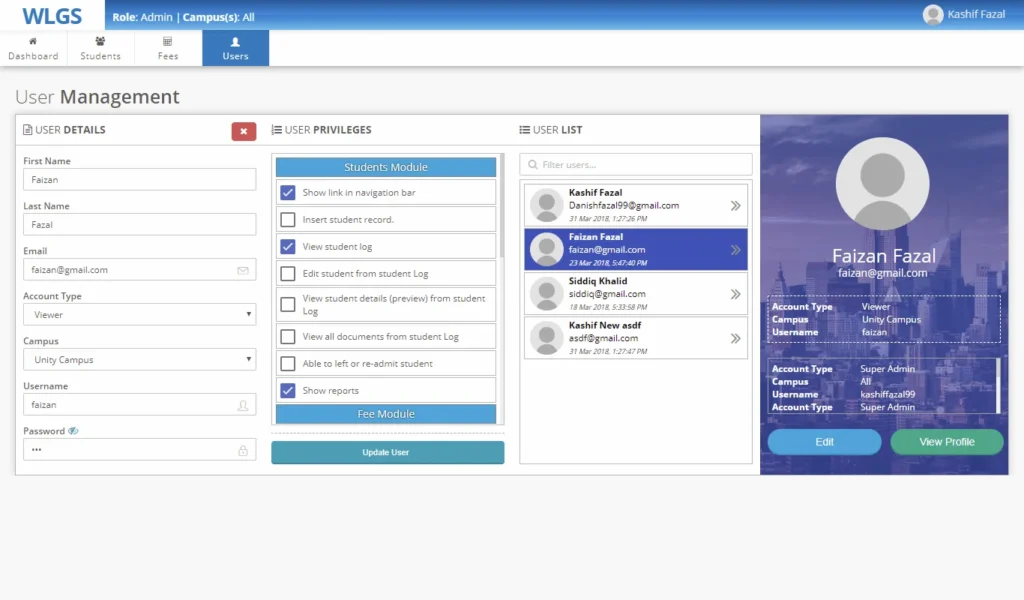This screenshot has height=600, width=1024.
Task: Toggle password visibility eye icon
Action: tap(73, 431)
